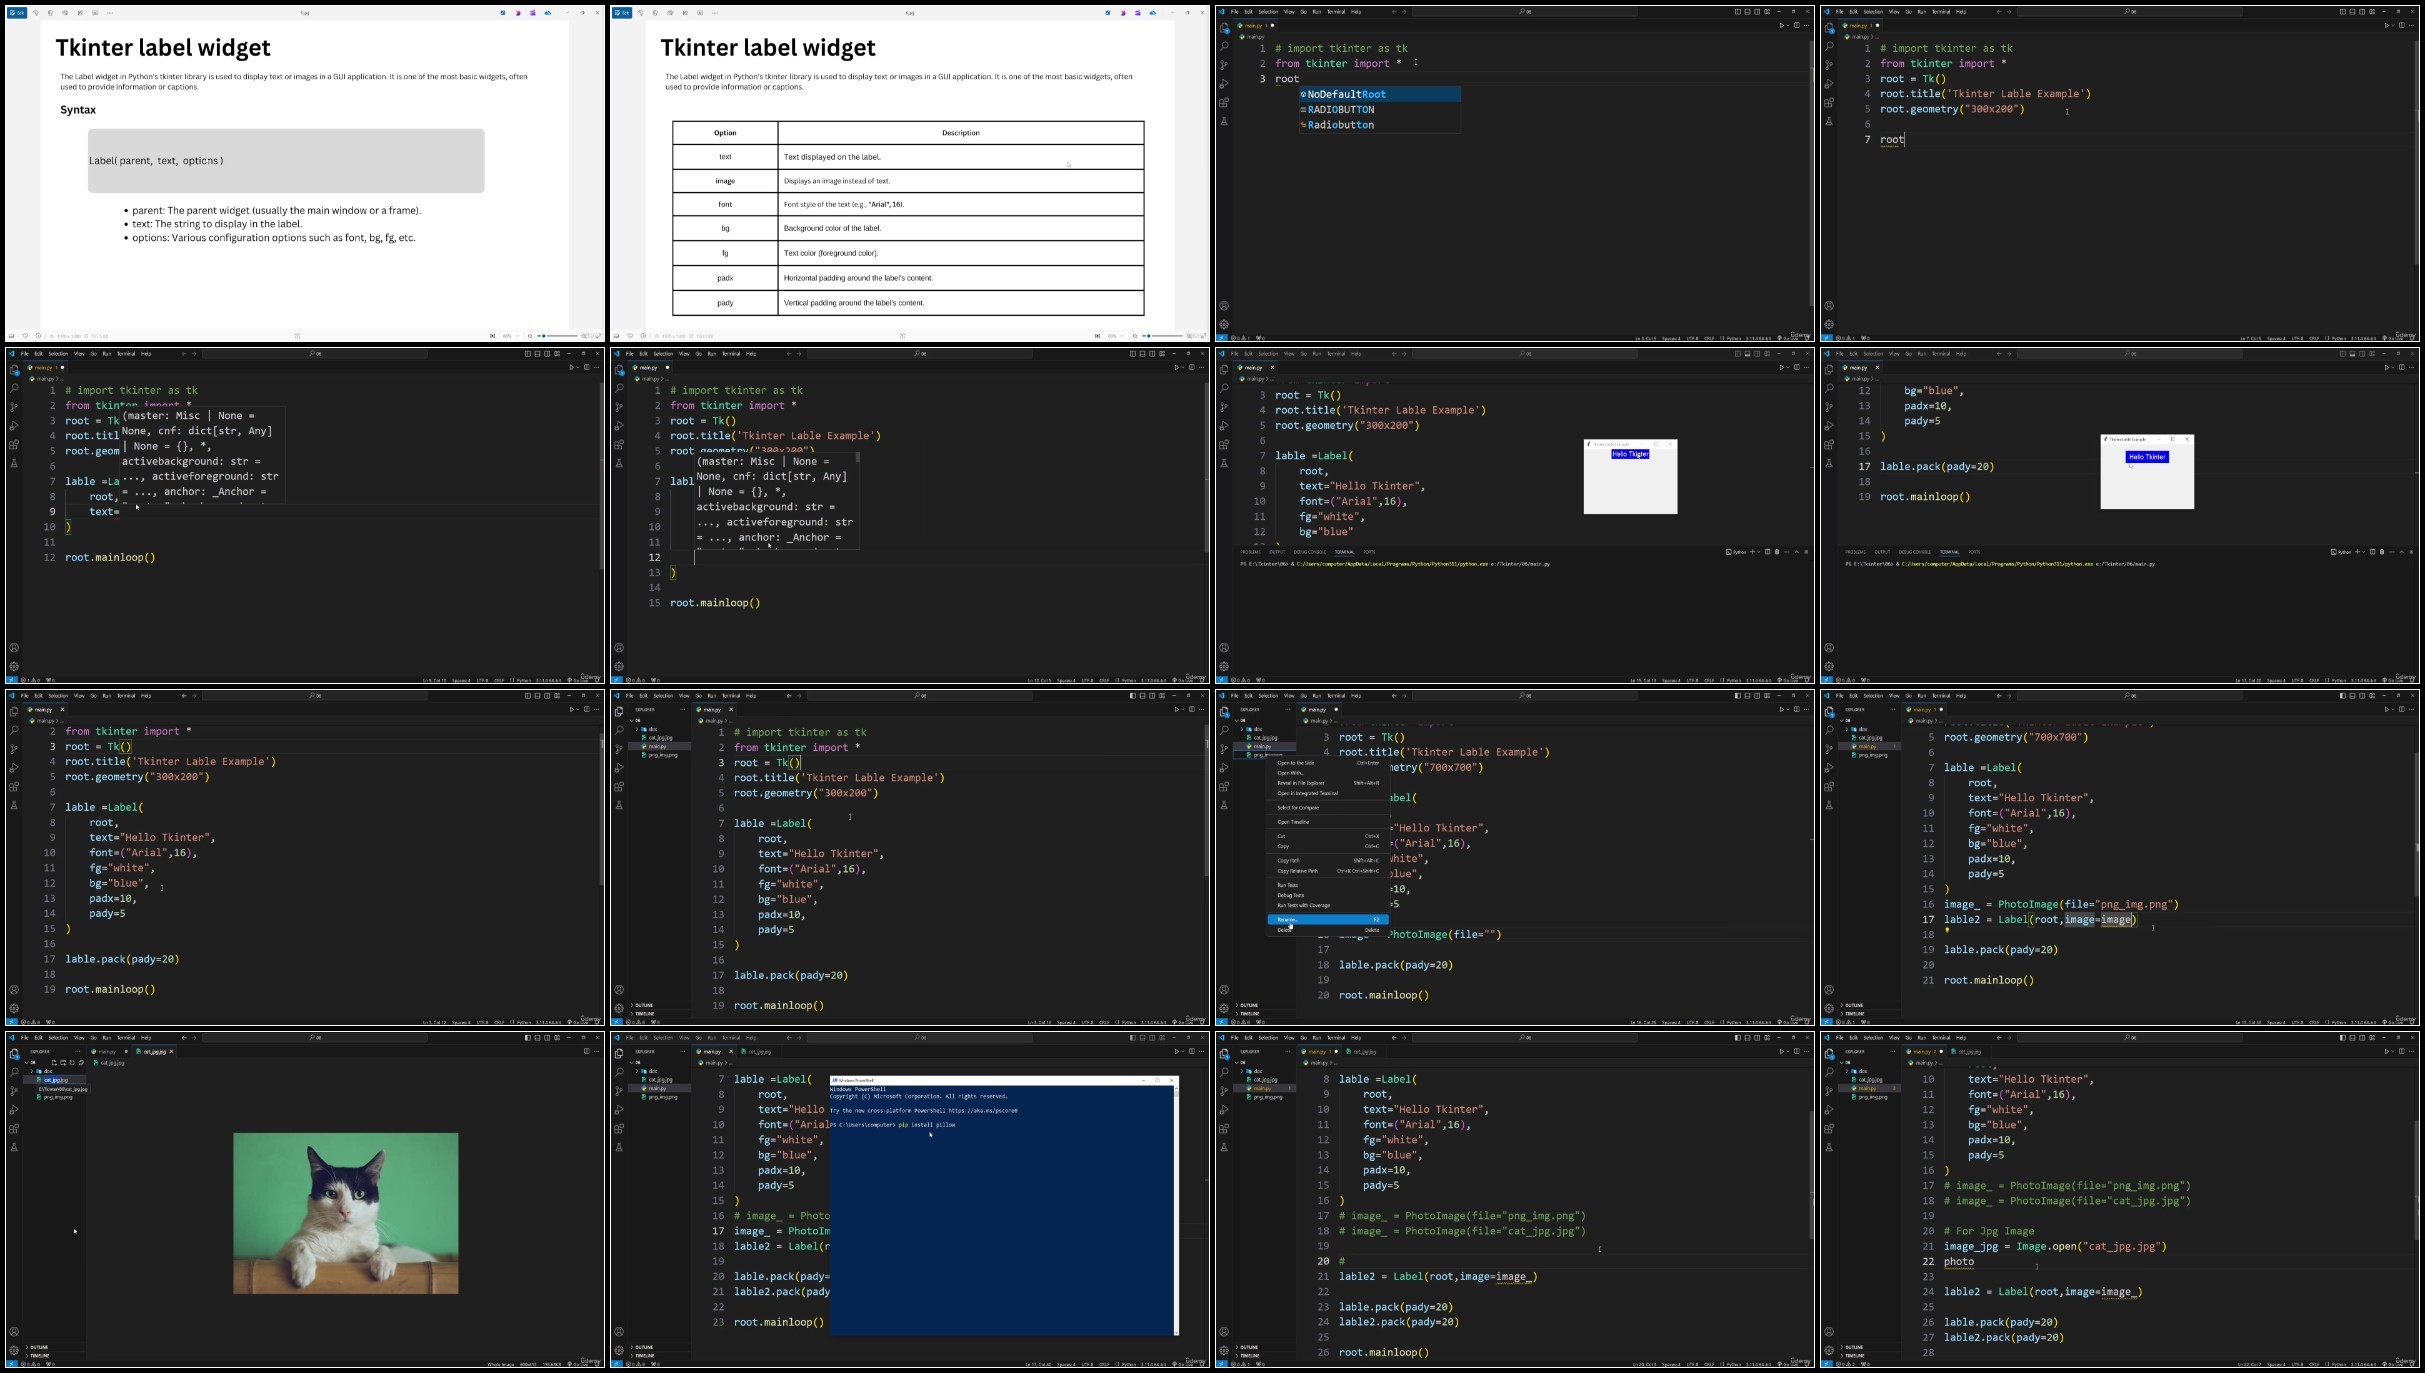
Task: Click New Terminal plus in root = Tk() terminal frame
Action: [1752, 552]
